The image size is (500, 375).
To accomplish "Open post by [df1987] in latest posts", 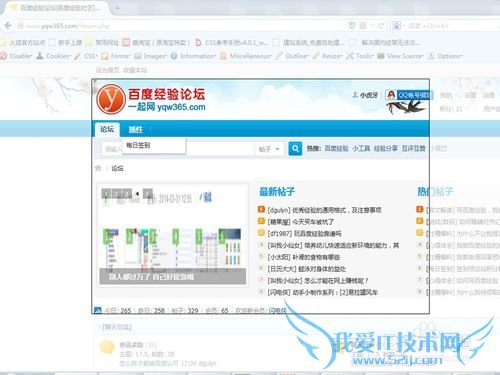I will (x=304, y=233).
